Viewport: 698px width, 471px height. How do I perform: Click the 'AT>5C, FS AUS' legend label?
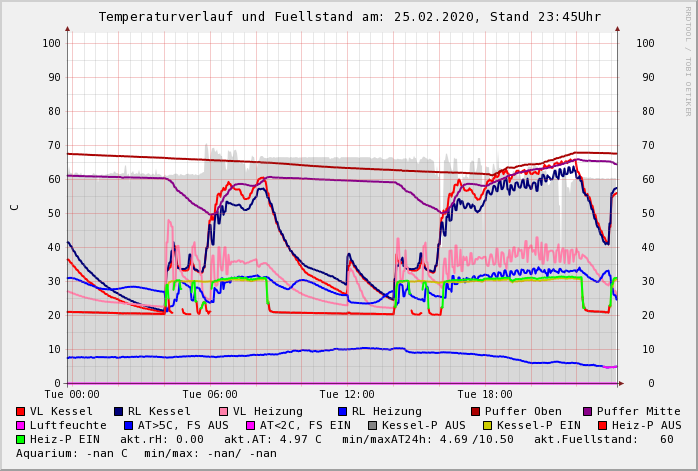[183, 425]
